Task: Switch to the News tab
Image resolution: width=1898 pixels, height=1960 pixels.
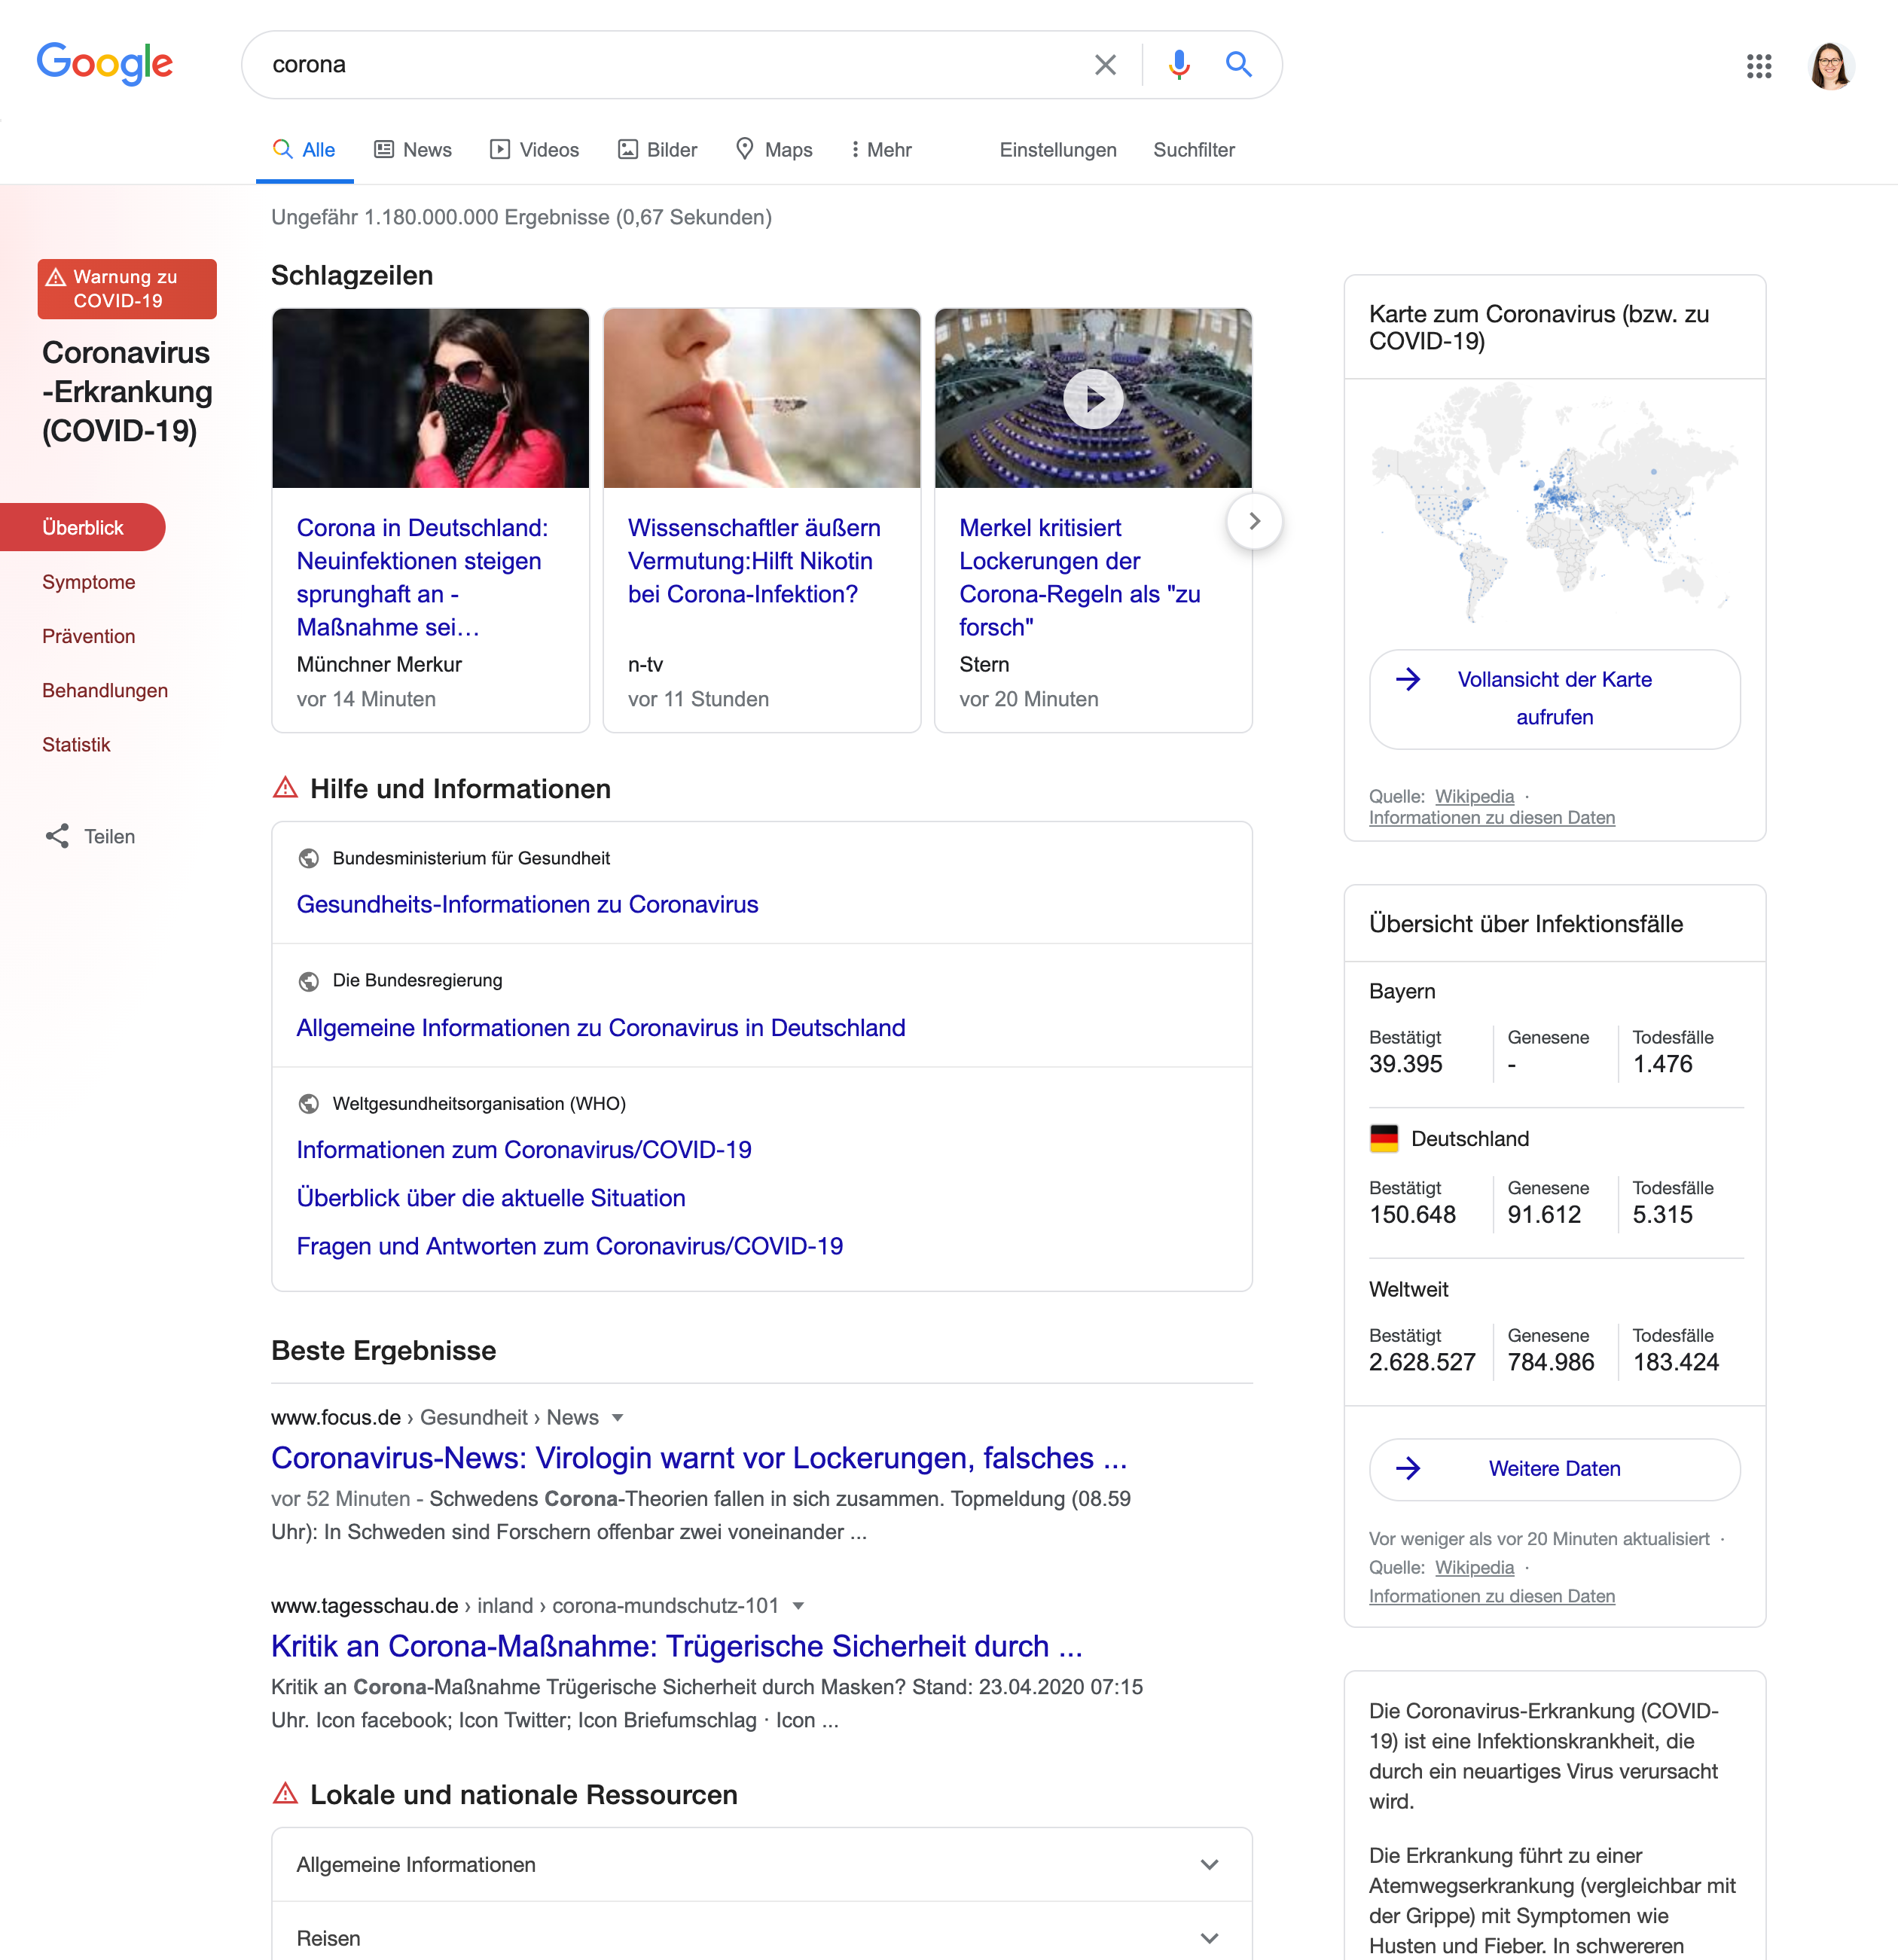Action: pyautogui.click(x=413, y=150)
